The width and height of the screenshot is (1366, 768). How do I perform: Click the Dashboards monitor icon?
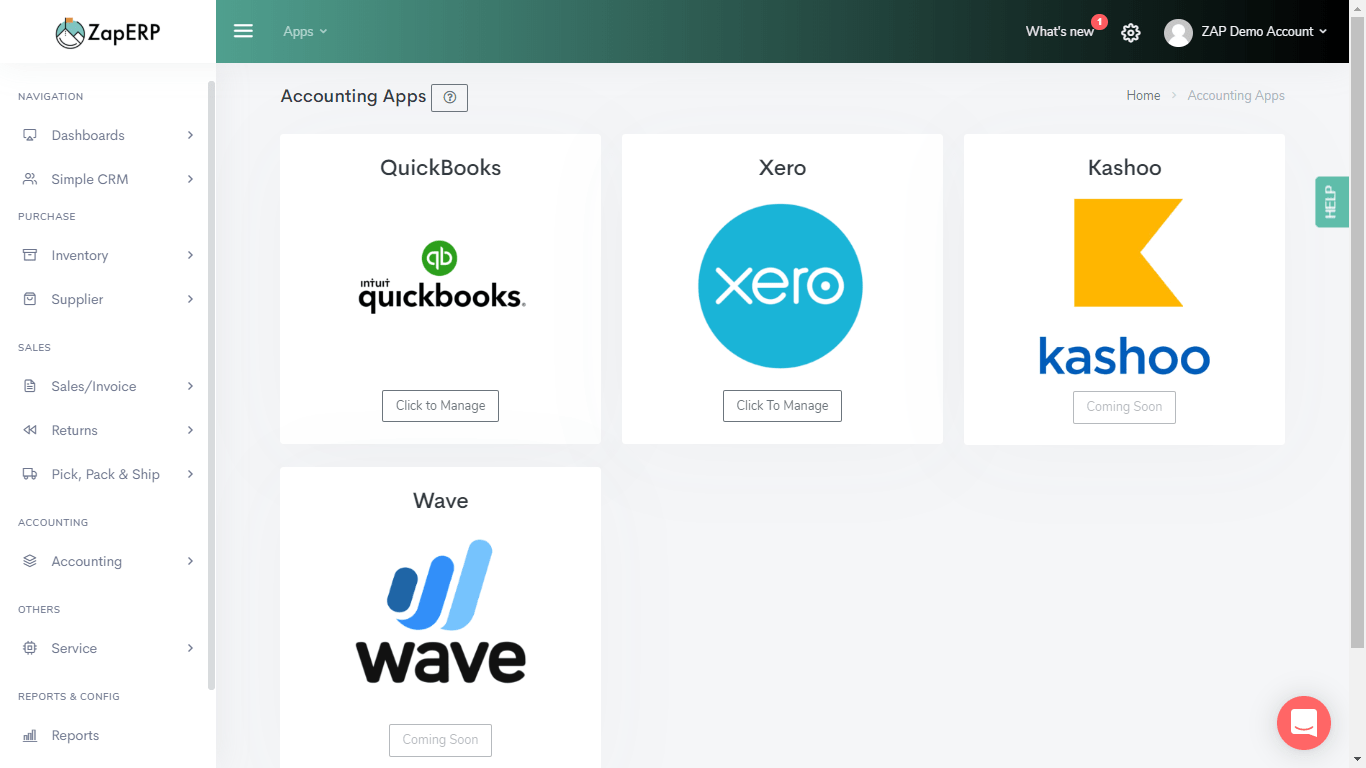point(30,135)
